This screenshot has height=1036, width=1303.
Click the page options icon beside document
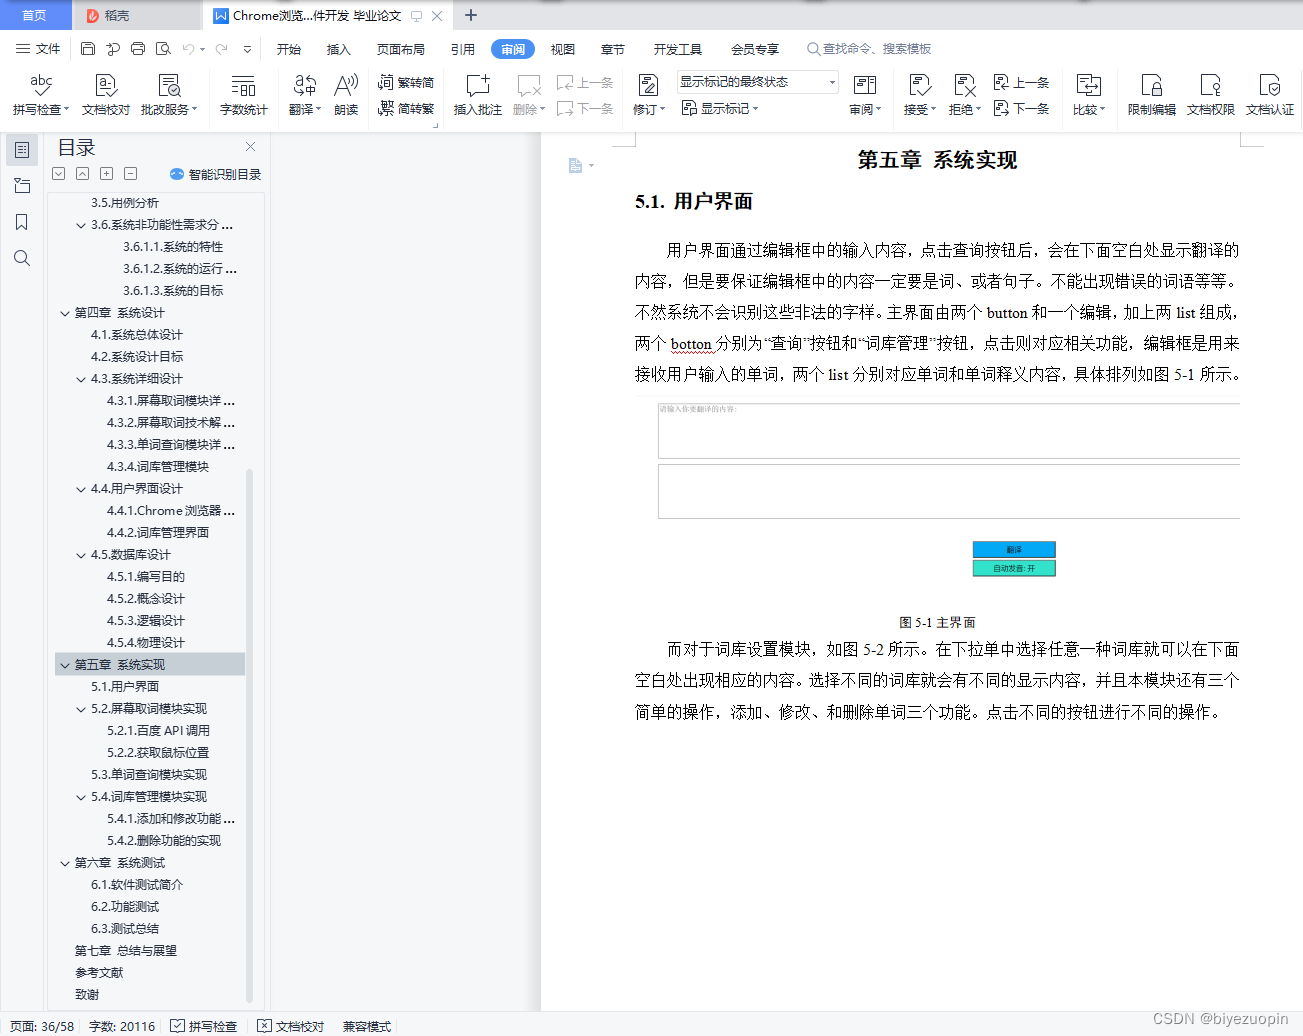[x=580, y=165]
